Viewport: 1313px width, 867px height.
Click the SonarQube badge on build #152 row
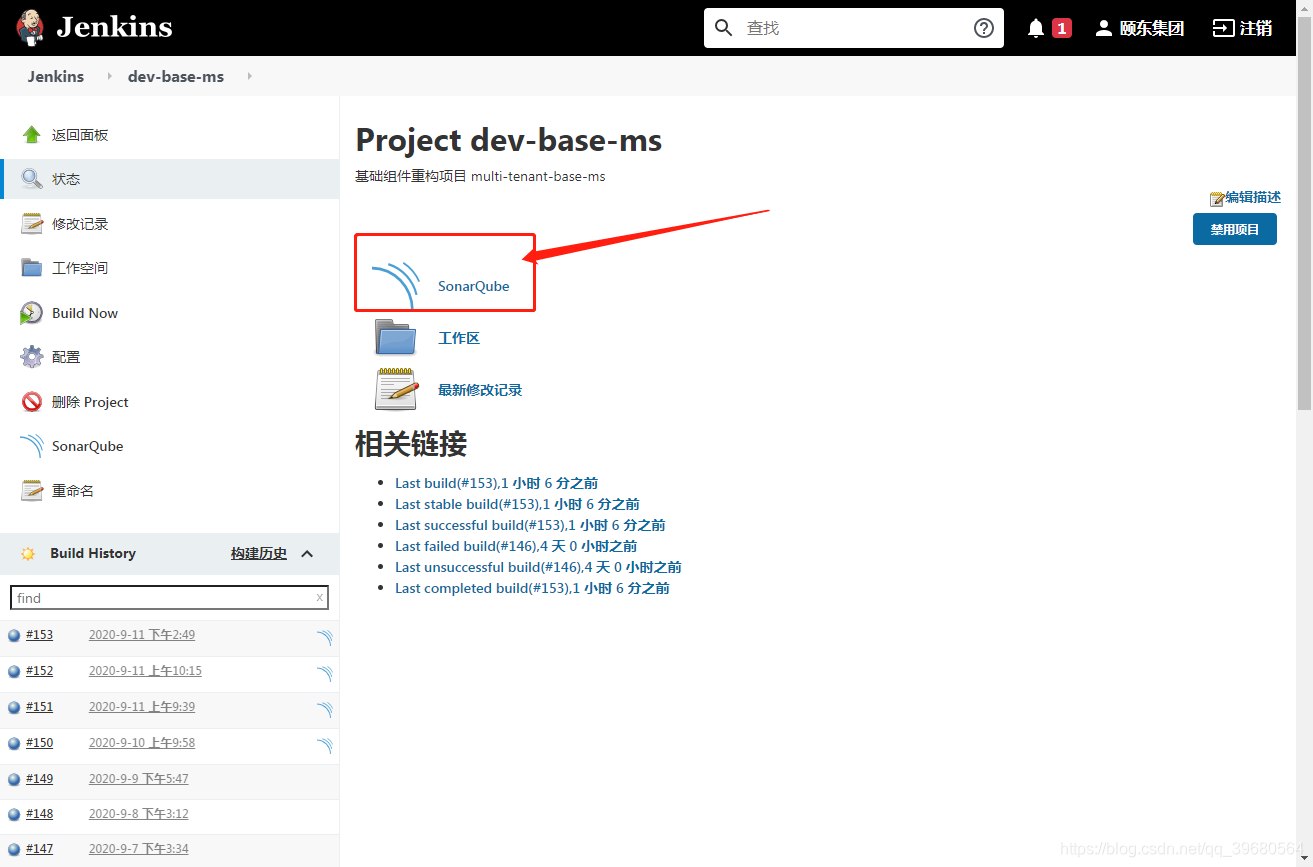tap(324, 674)
